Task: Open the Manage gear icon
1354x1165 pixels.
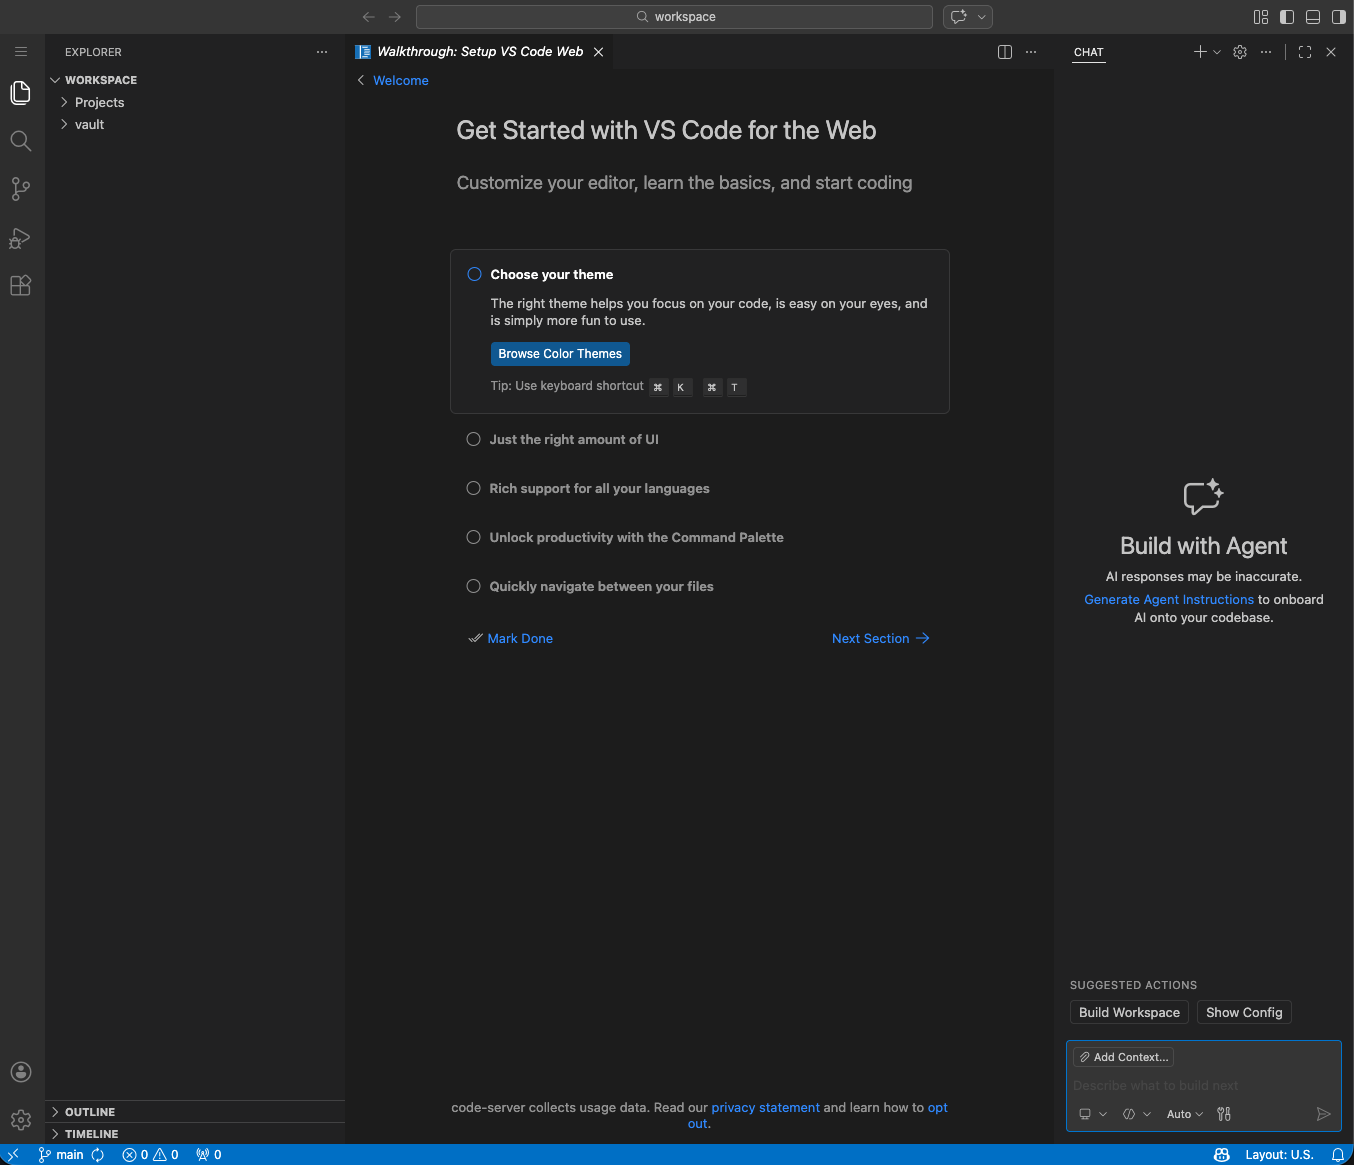Action: click(x=20, y=1119)
